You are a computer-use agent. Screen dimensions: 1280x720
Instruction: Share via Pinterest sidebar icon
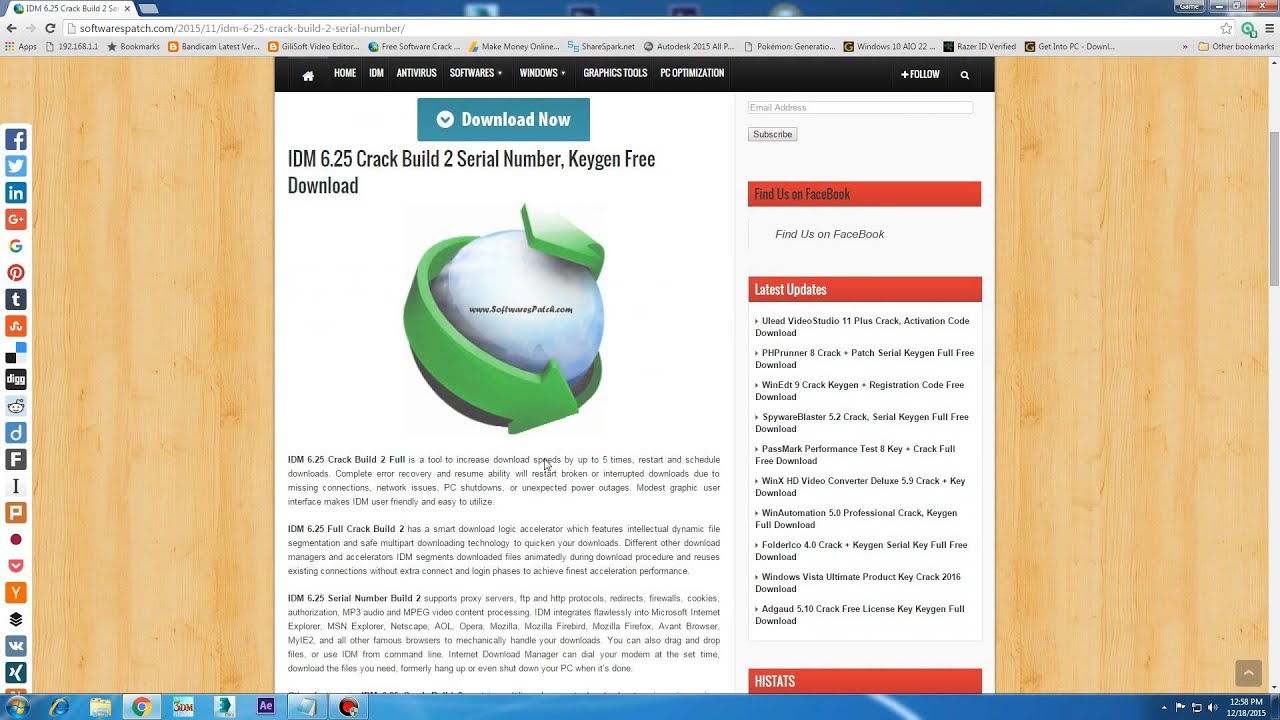[16, 273]
